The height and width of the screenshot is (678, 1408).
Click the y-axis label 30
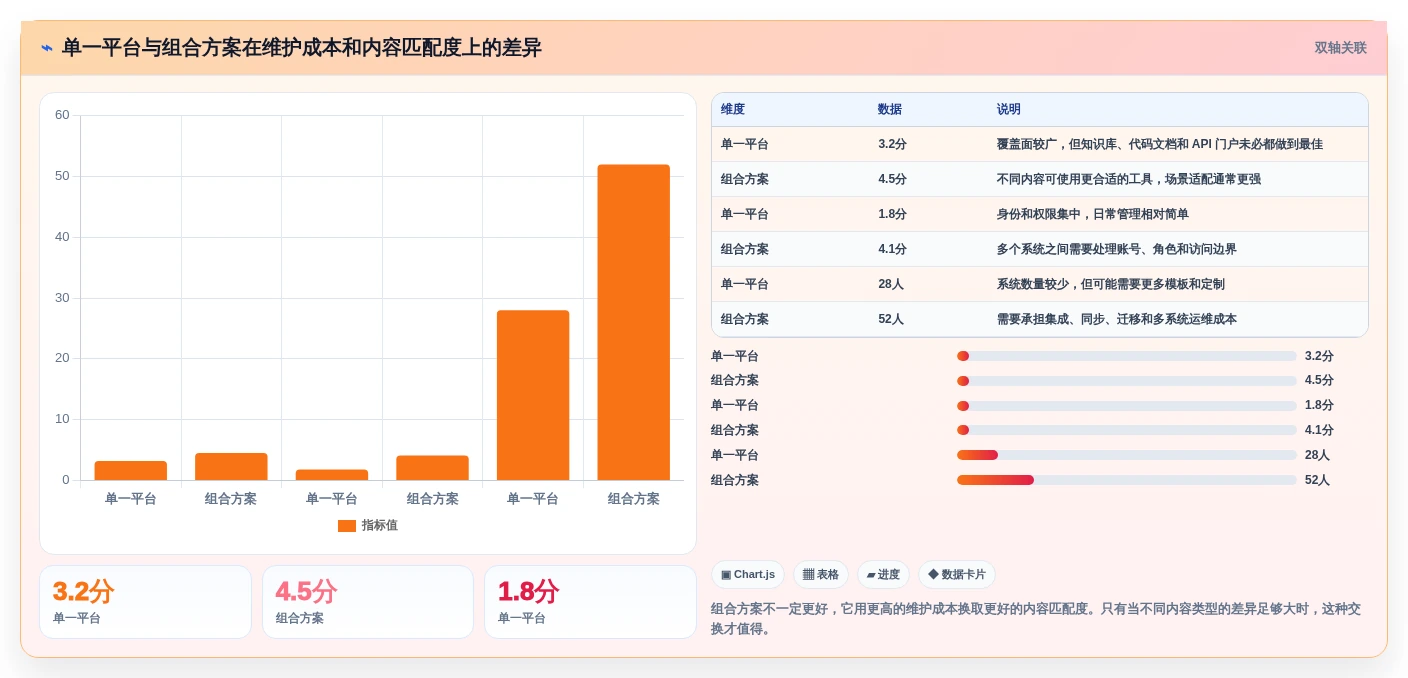pos(62,298)
